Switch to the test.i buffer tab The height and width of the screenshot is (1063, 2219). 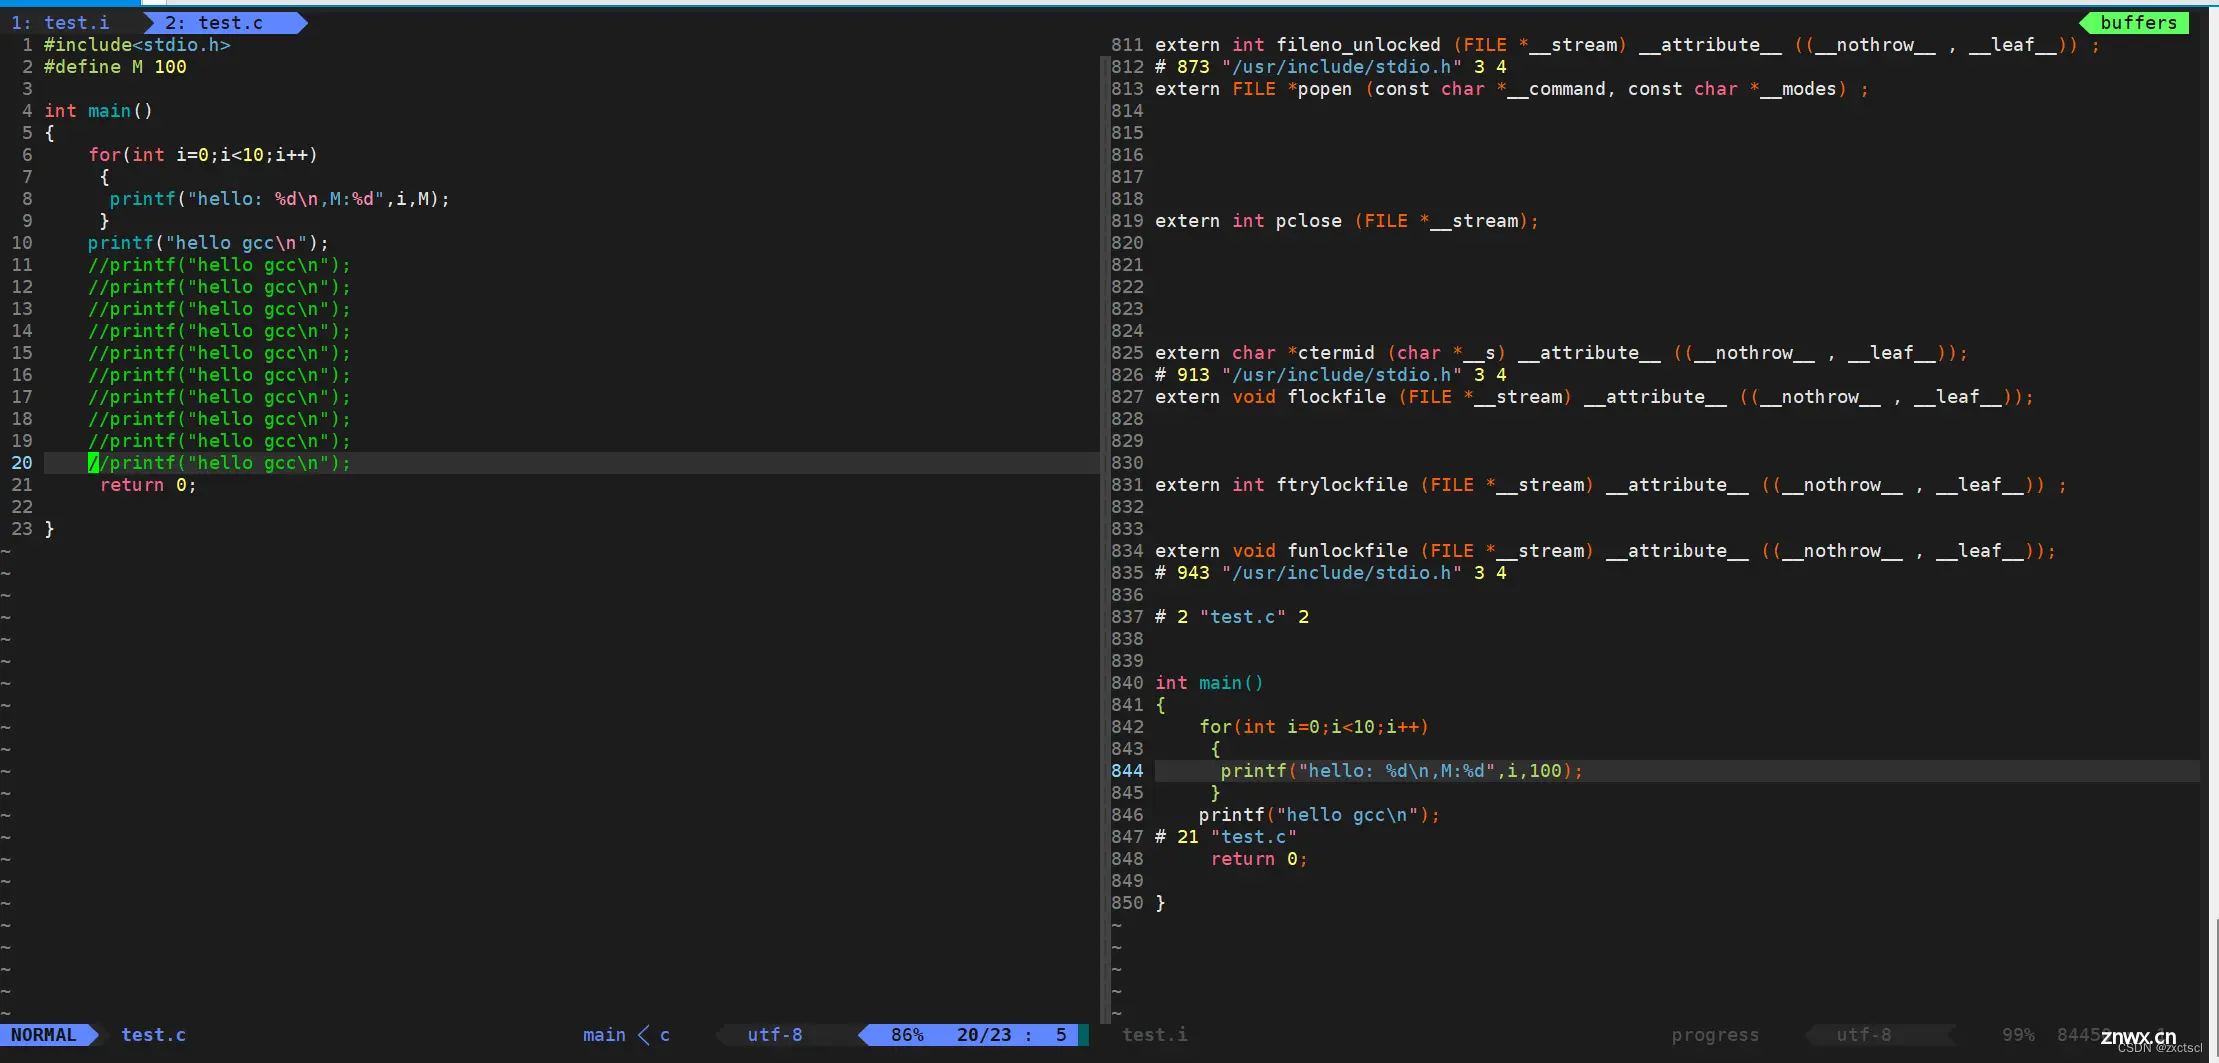pyautogui.click(x=60, y=22)
